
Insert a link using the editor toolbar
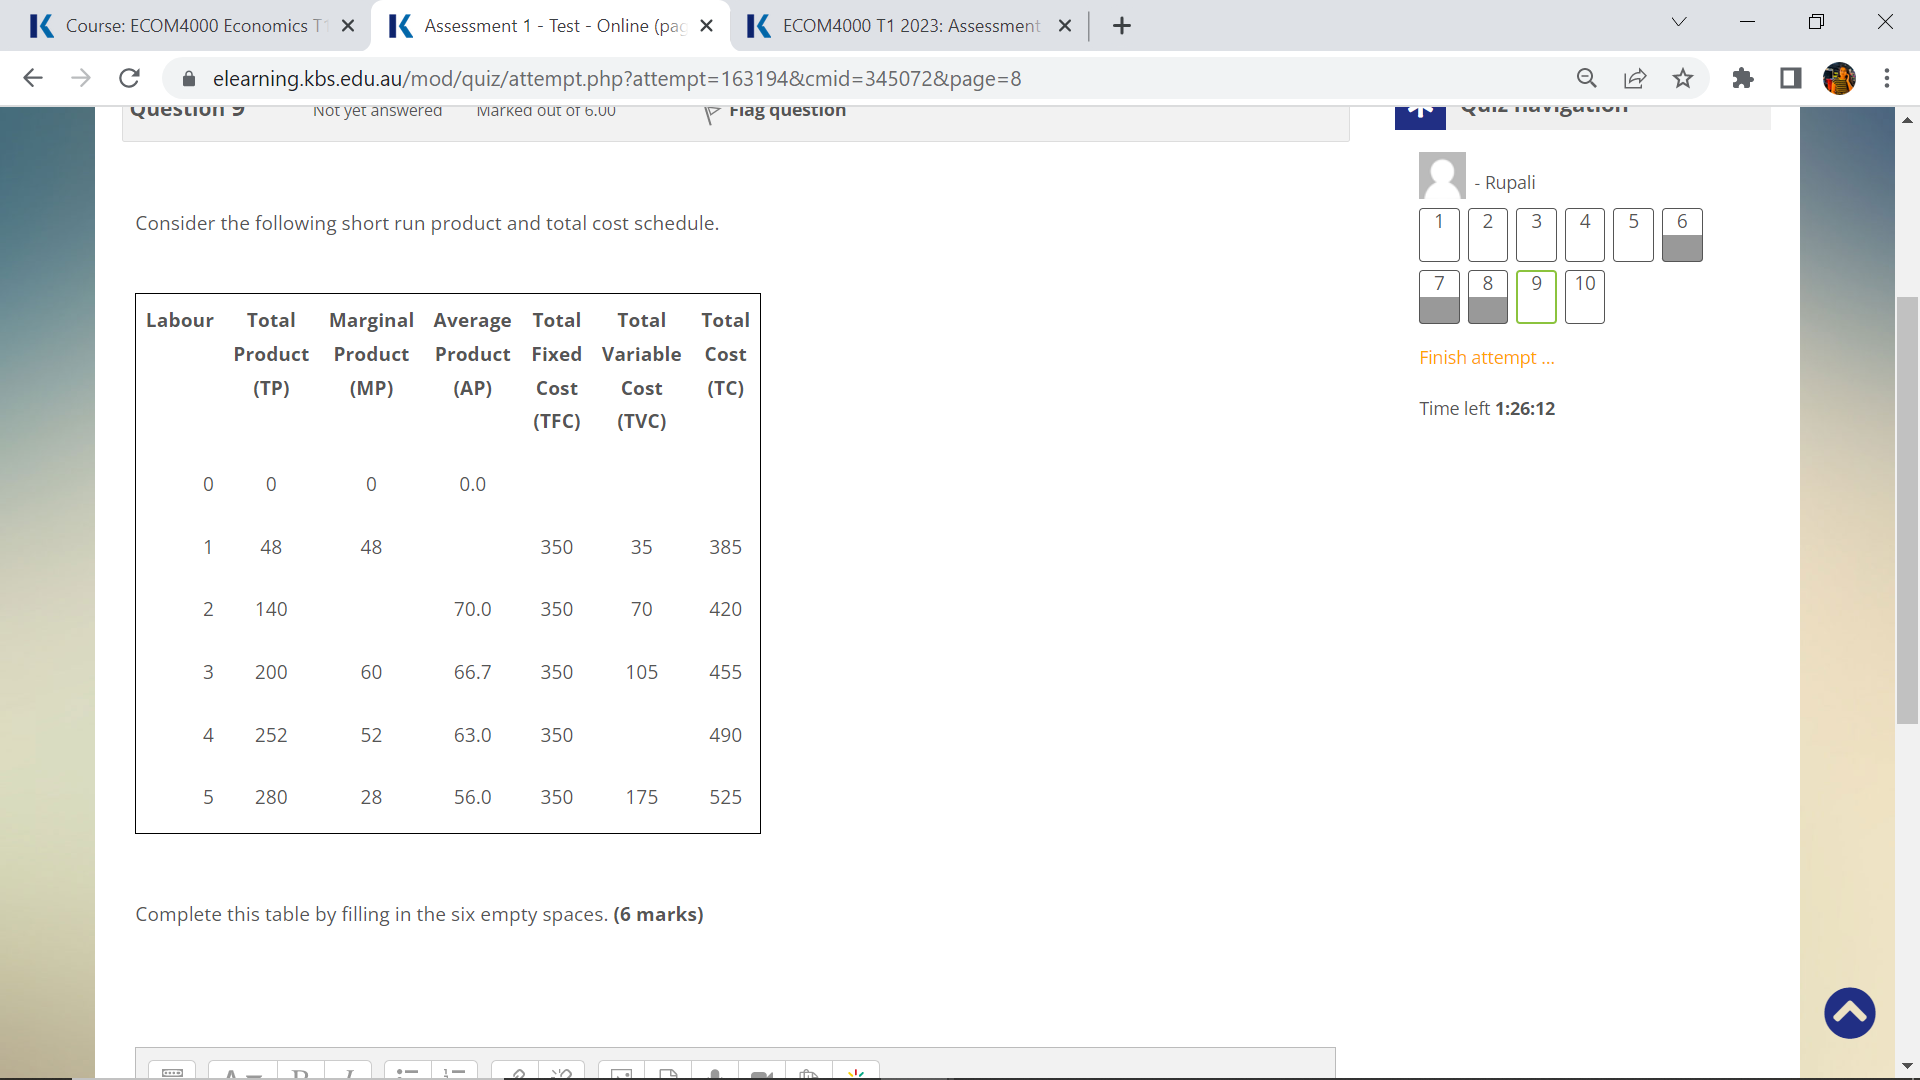516,1073
